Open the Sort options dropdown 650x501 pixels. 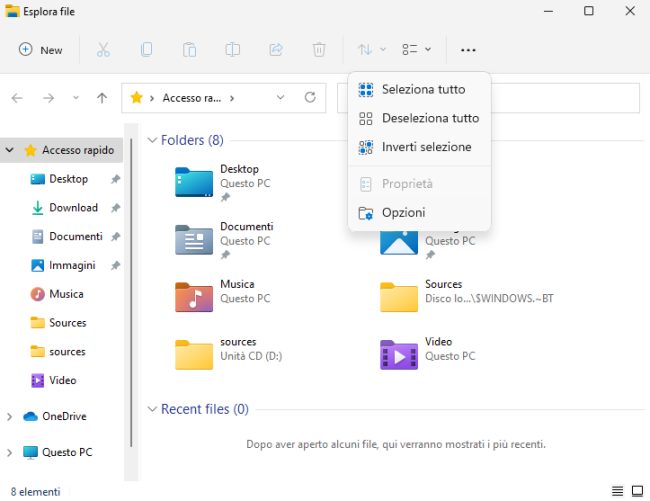click(x=371, y=50)
